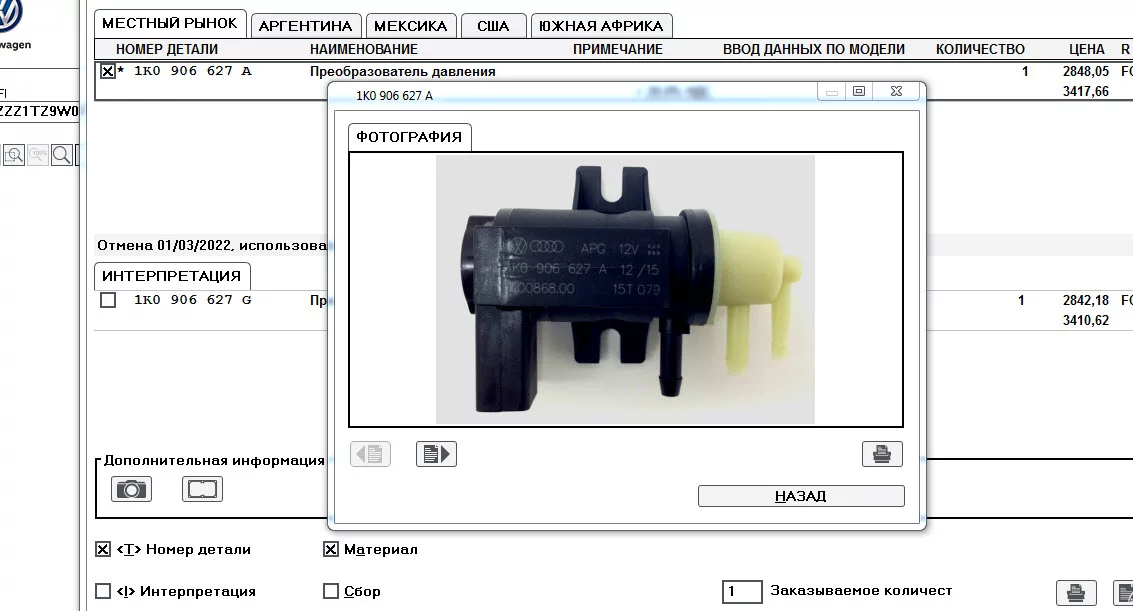Viewport: 1133px width, 611px height.
Task: Go to the next photo page arrow
Action: (436, 454)
